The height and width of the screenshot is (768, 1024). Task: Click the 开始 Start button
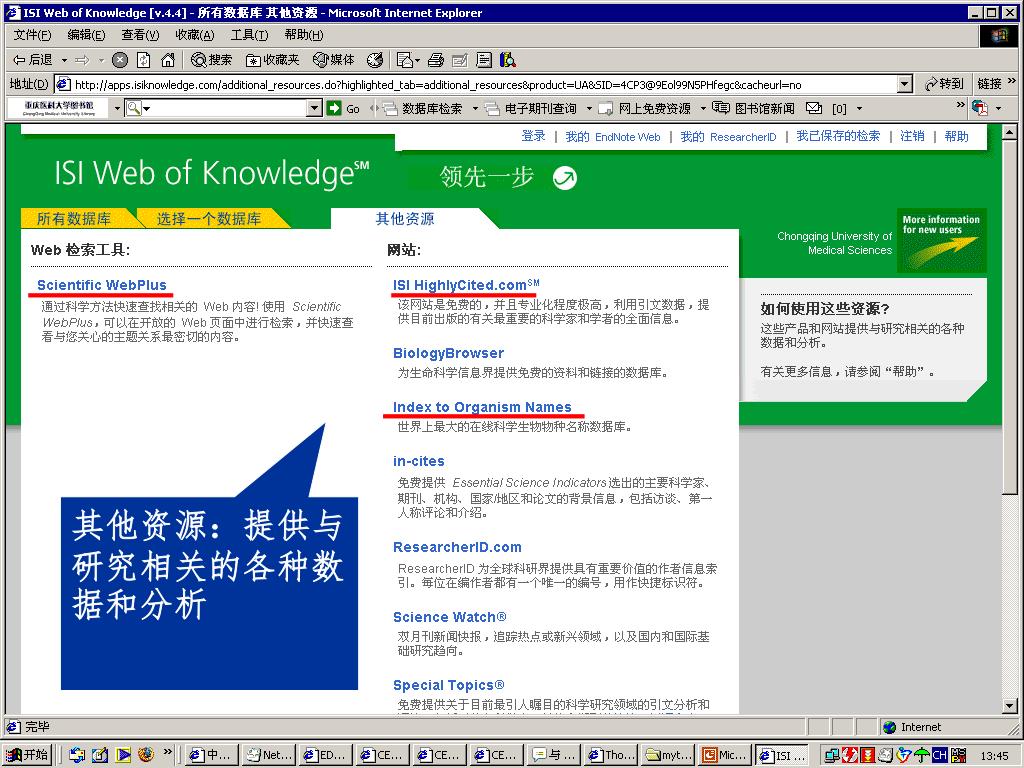[x=27, y=755]
